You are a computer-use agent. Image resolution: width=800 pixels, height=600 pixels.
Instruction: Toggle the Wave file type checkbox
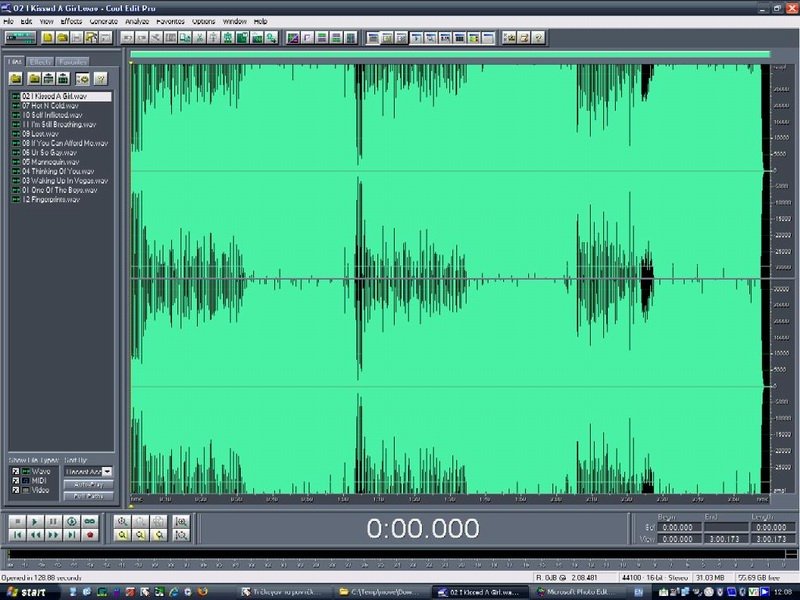coord(15,471)
